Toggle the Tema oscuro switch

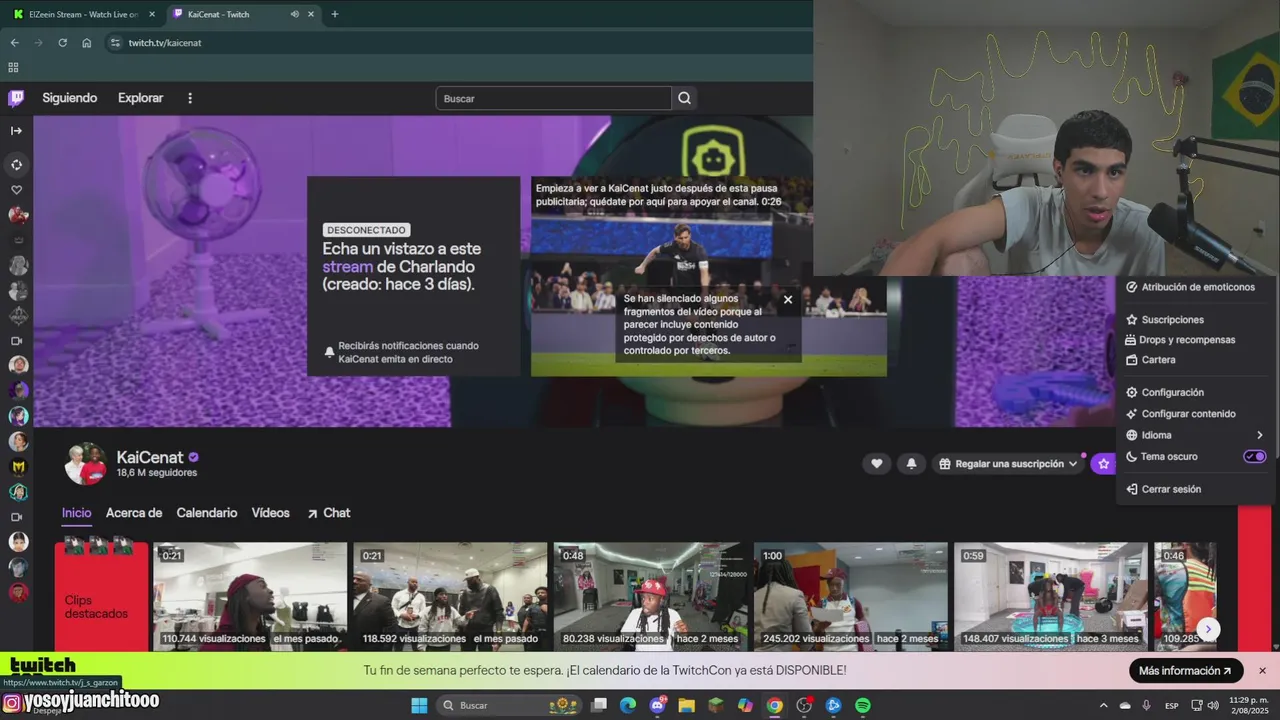click(x=1255, y=456)
